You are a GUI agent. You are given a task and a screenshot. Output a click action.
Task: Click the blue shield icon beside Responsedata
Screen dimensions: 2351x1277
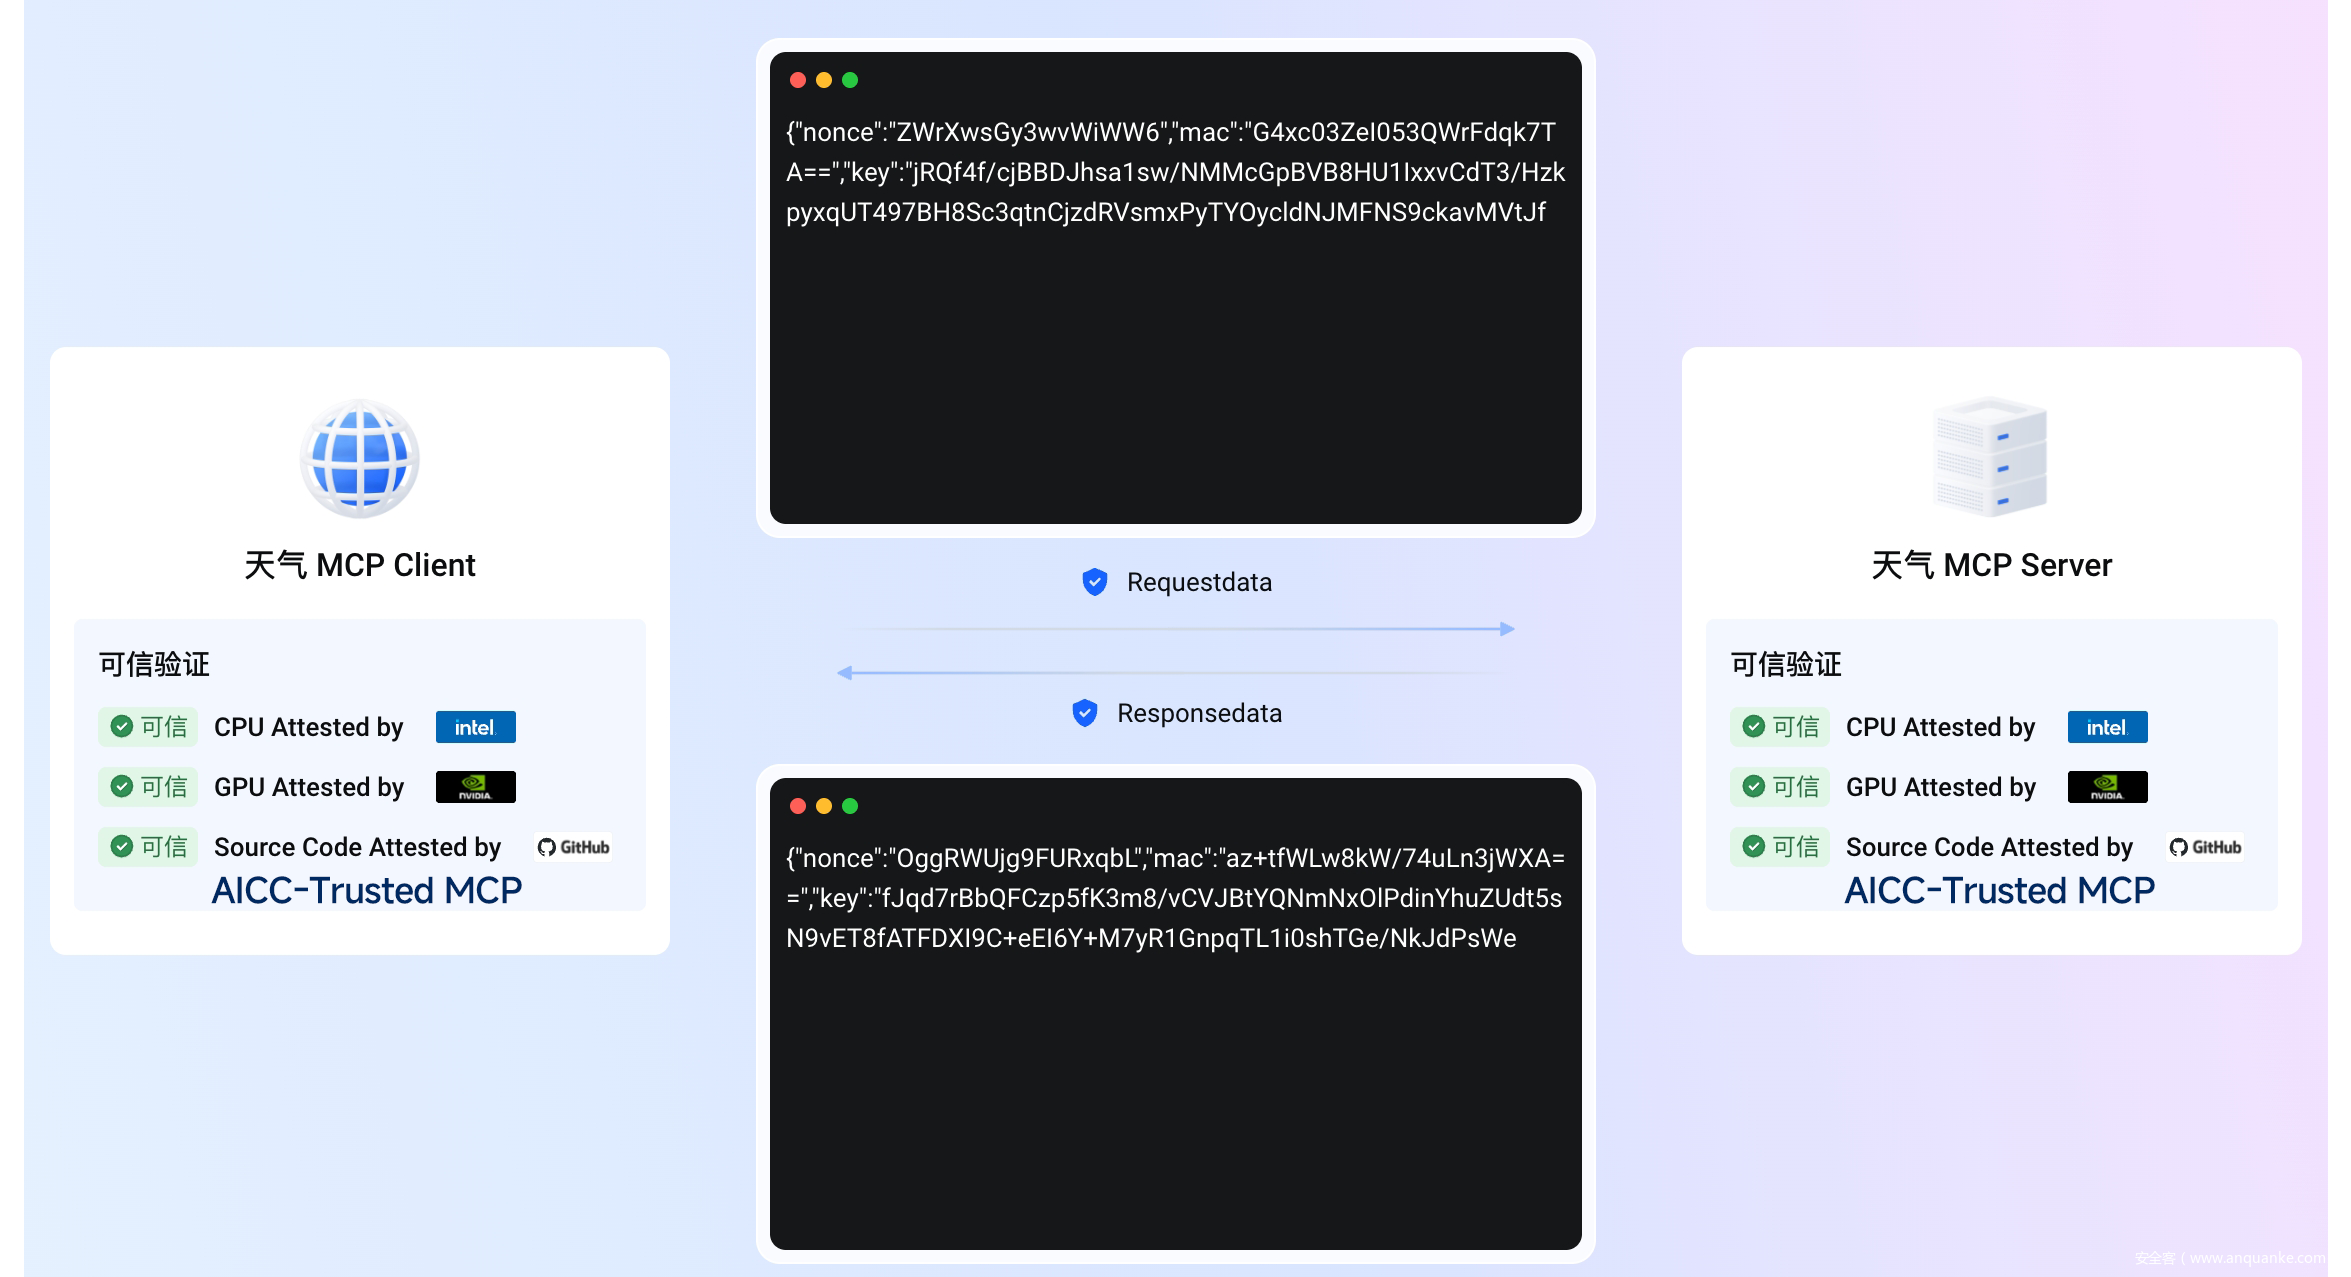coord(1085,713)
